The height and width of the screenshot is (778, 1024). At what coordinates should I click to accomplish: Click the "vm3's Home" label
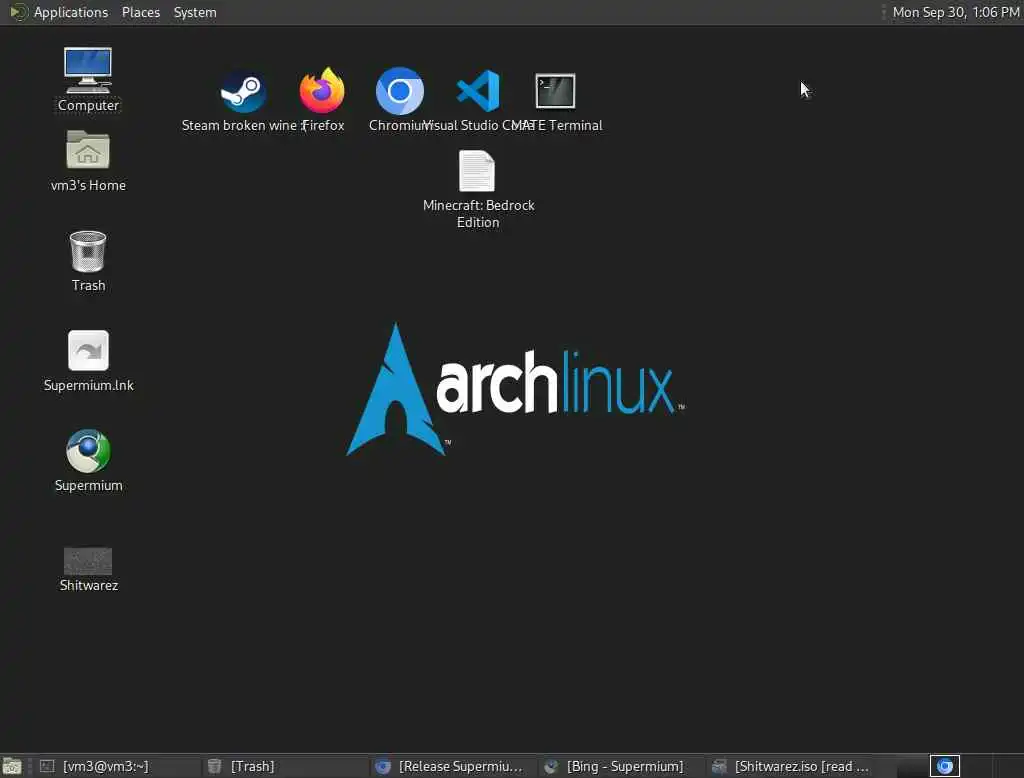(x=88, y=186)
